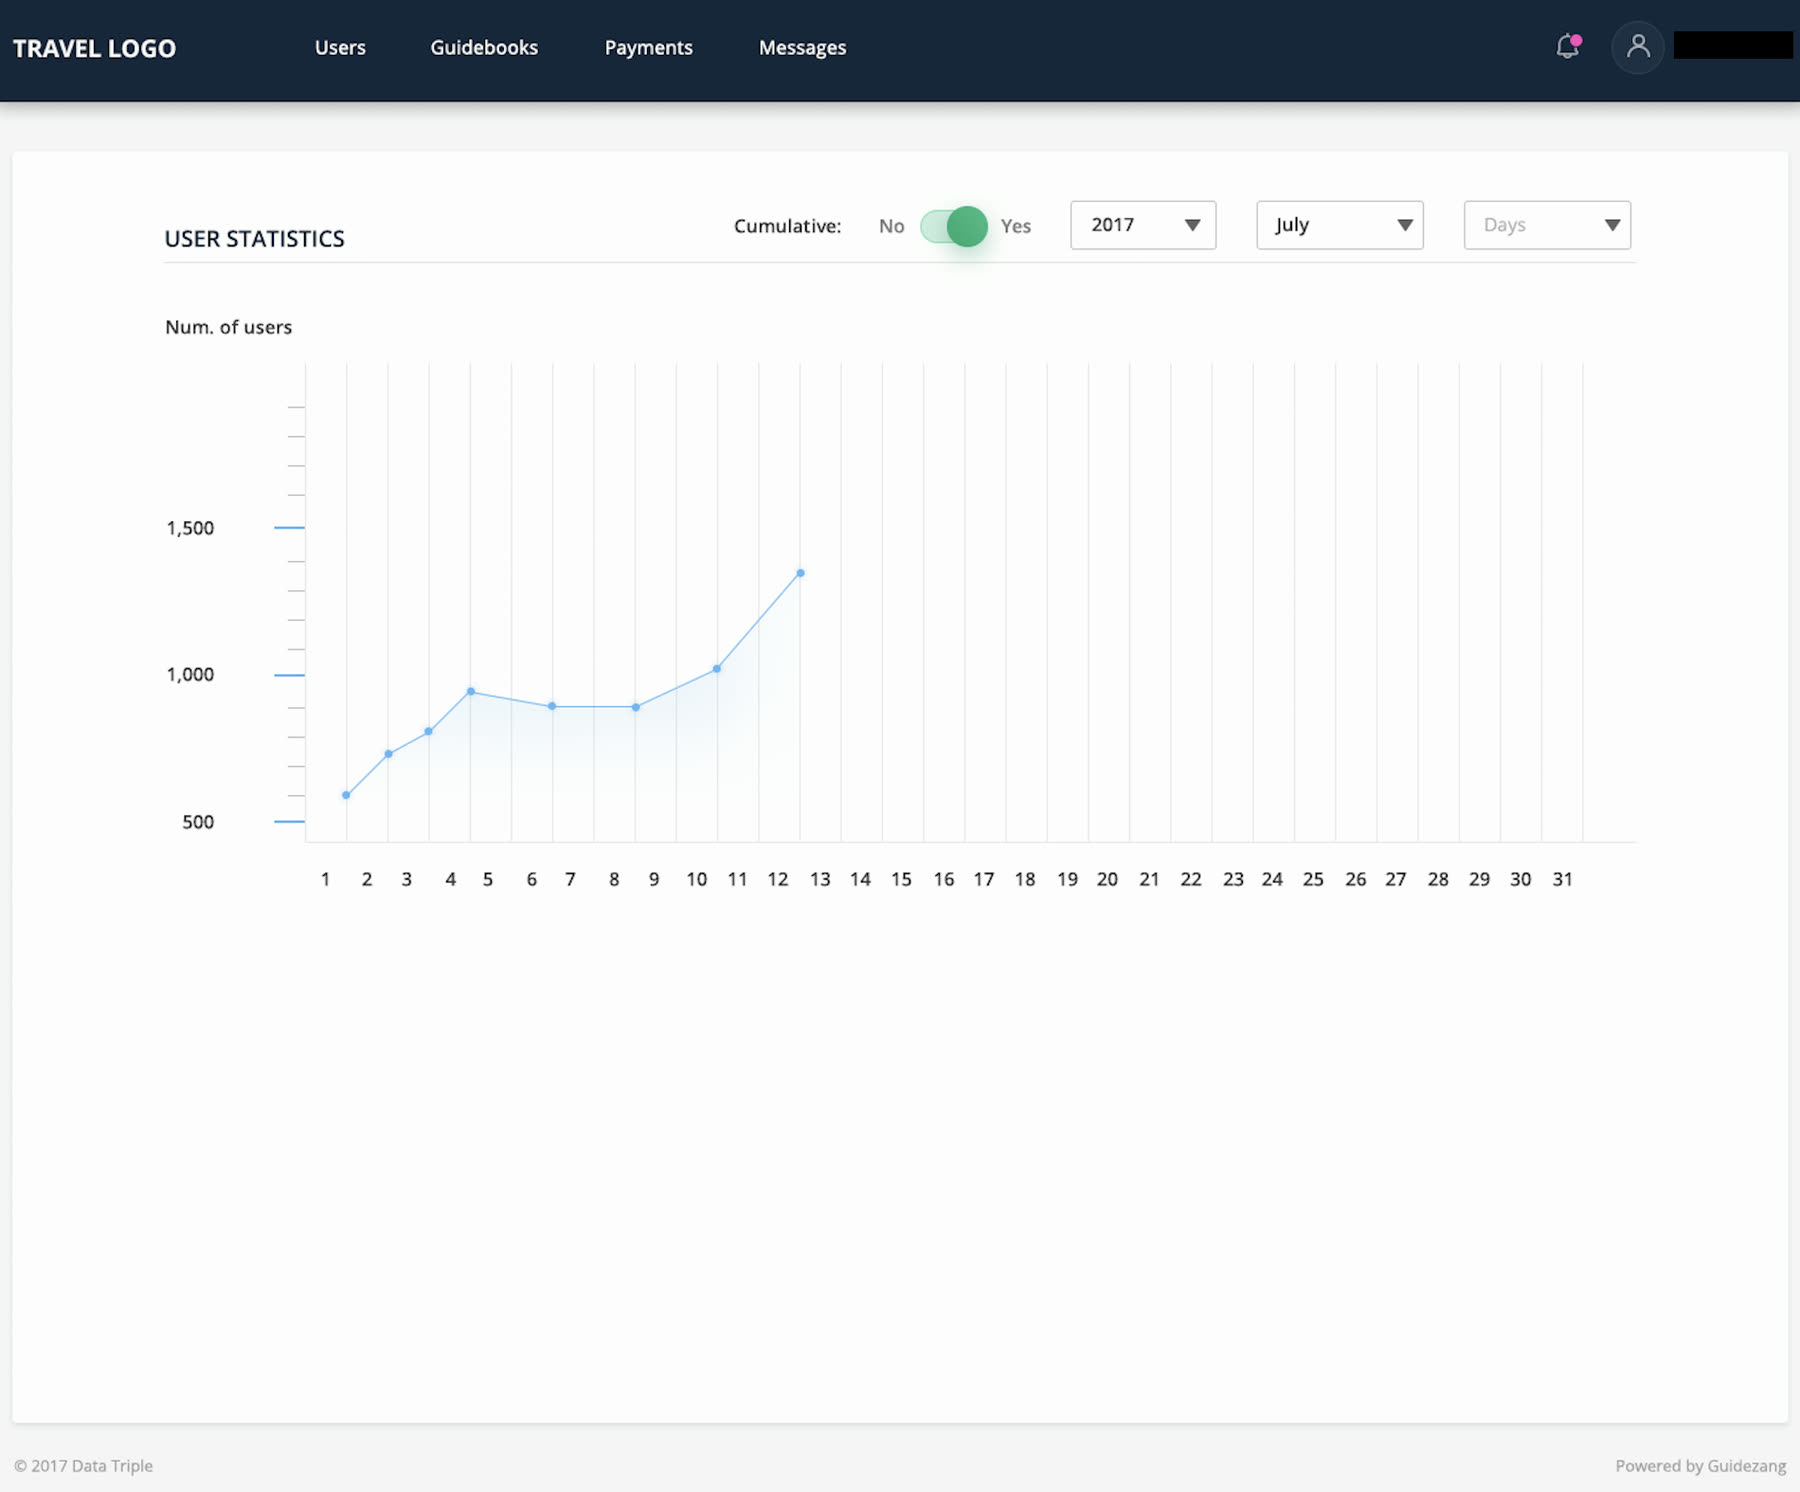Select the 'No' cumulative label
Screen dimensions: 1800x1492
coord(891,226)
